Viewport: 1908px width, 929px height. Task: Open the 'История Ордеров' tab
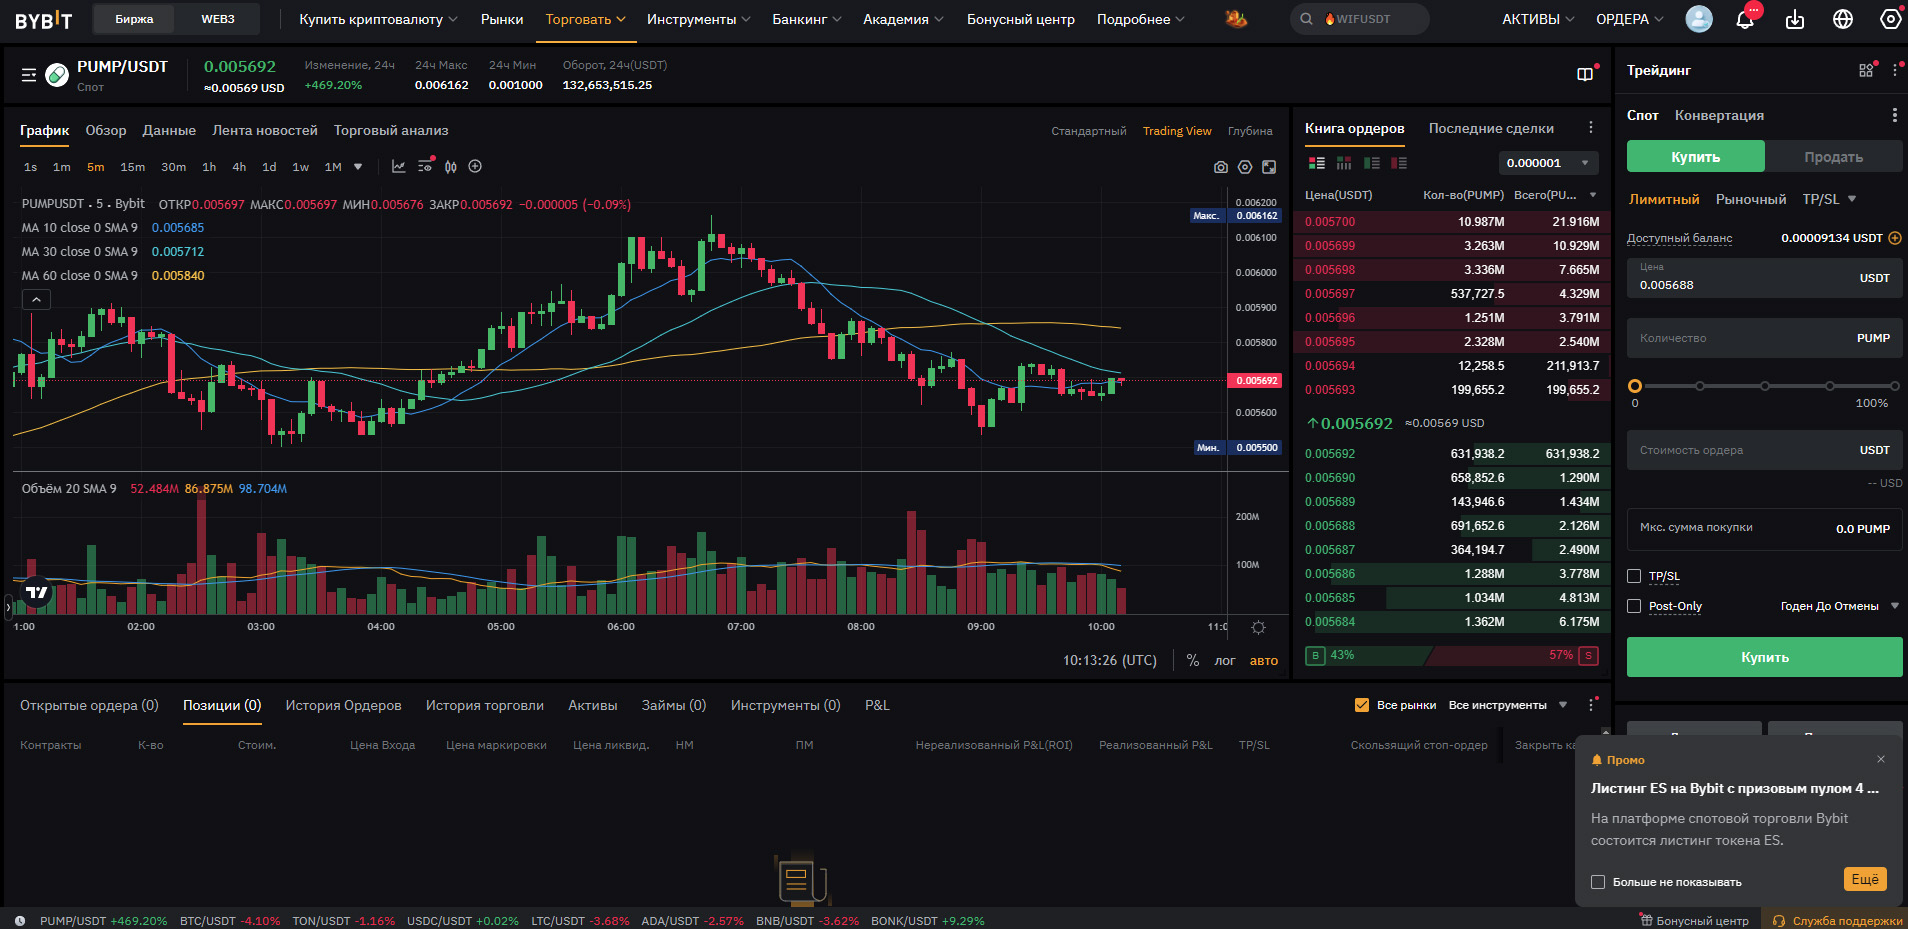click(x=343, y=705)
